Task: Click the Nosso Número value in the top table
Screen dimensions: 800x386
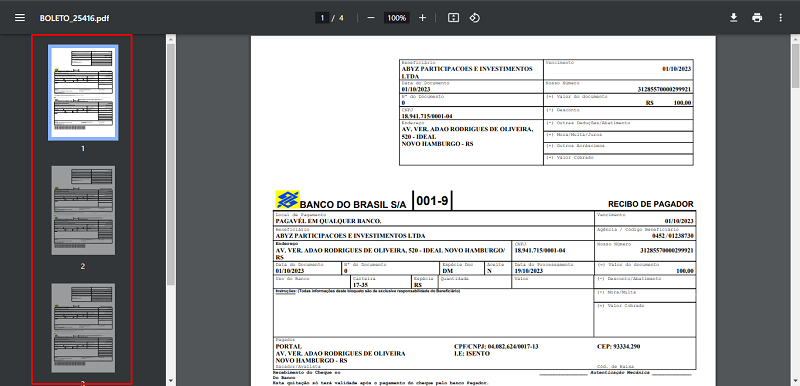Action: [664, 89]
